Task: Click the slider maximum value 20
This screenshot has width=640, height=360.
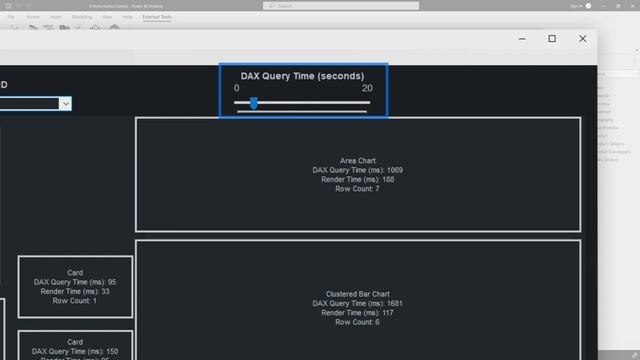Action: click(367, 88)
